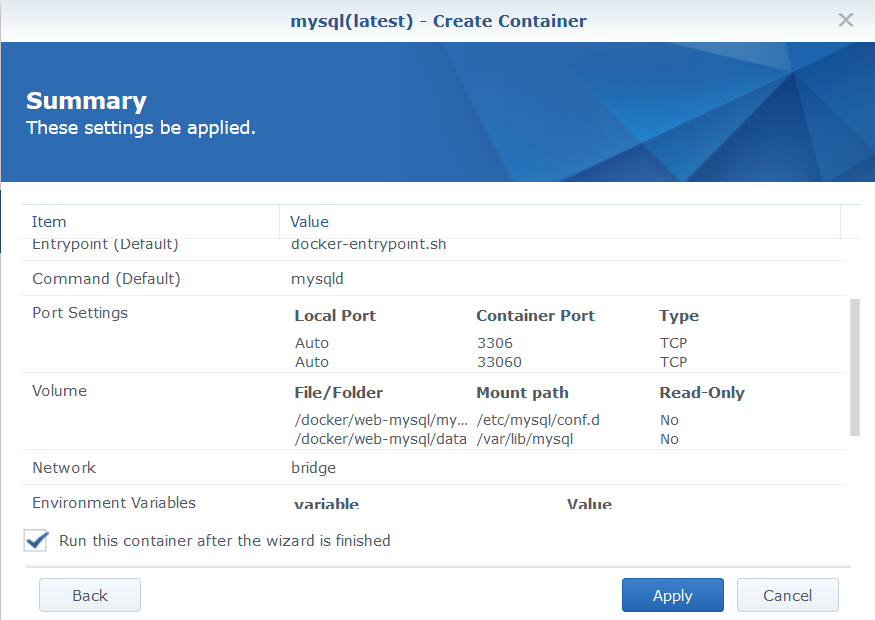
Task: Select the Network row label
Action: [64, 468]
